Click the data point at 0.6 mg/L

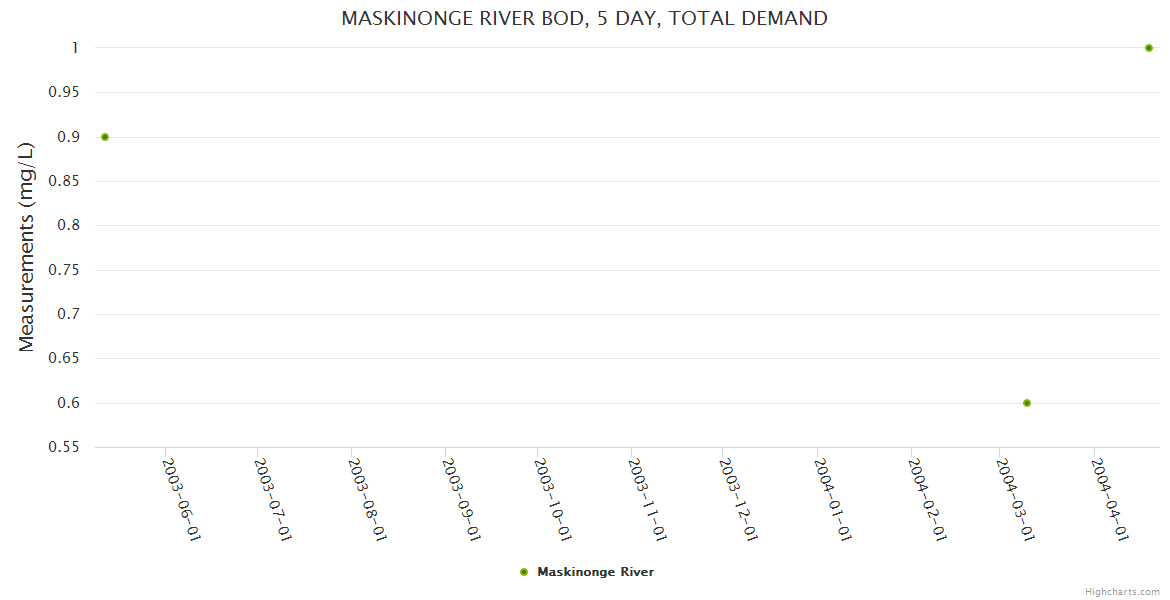click(1027, 403)
